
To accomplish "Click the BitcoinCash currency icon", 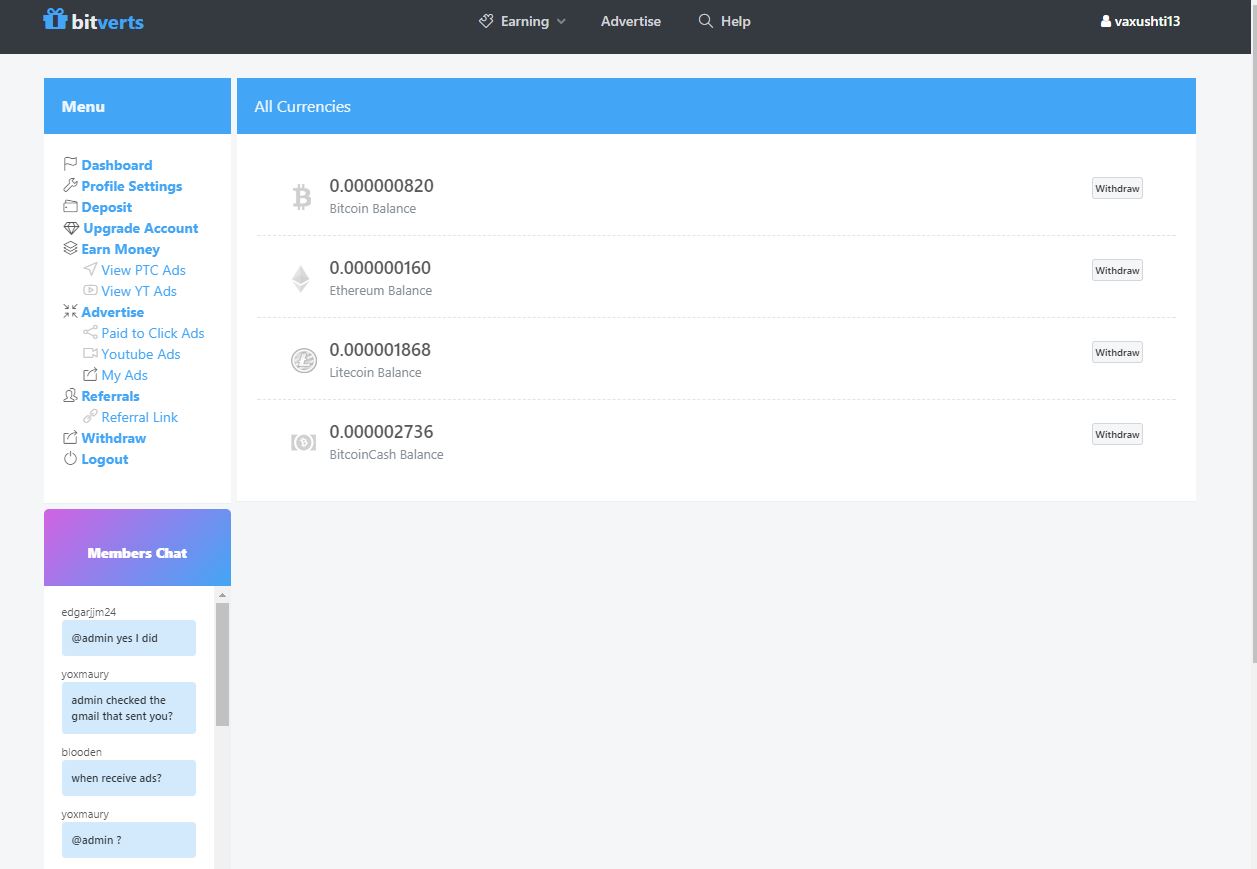I will 303,442.
